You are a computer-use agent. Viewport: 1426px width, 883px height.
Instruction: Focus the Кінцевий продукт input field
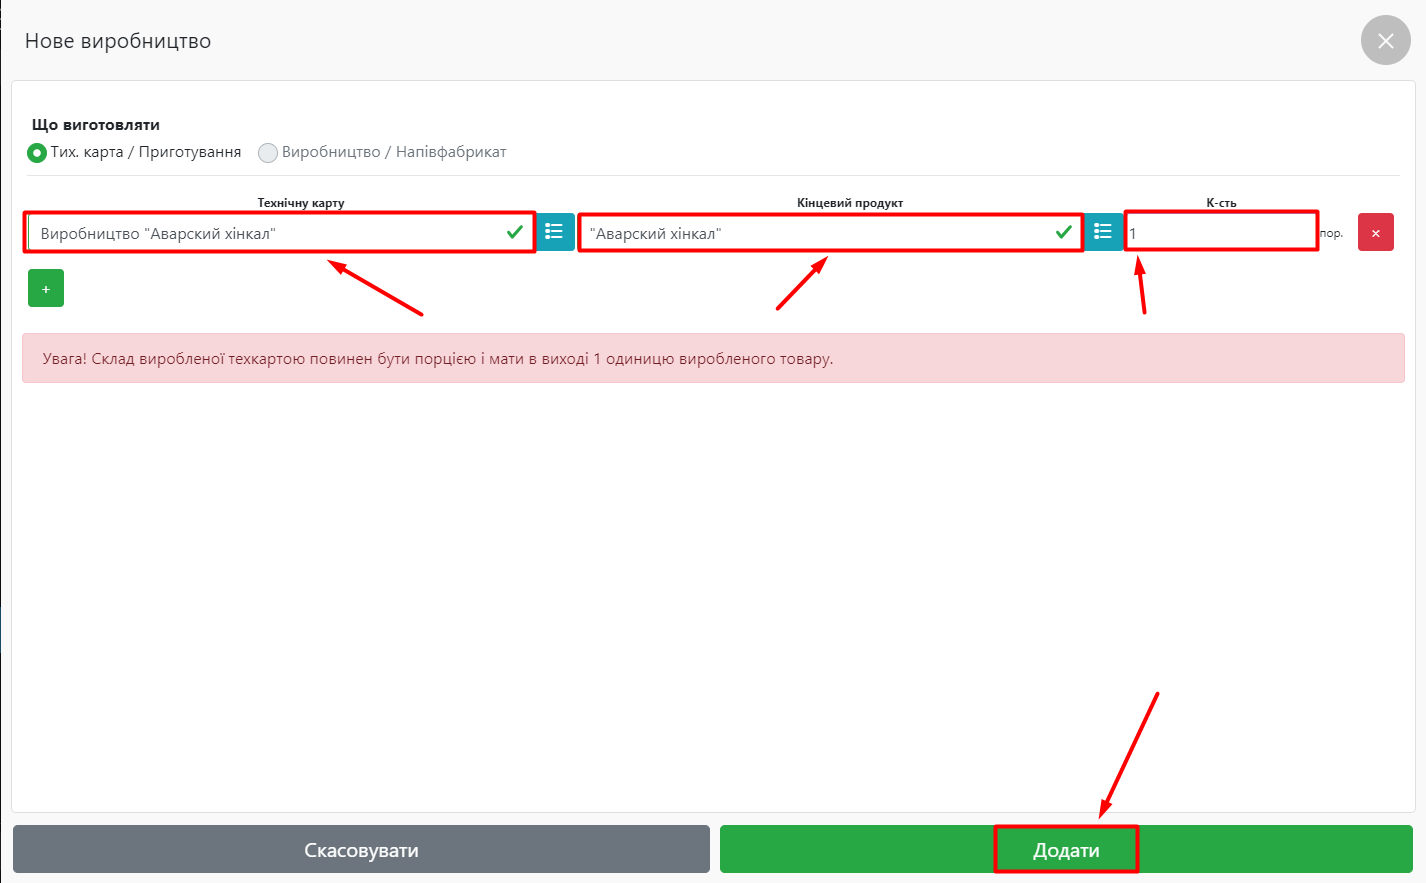(810, 233)
